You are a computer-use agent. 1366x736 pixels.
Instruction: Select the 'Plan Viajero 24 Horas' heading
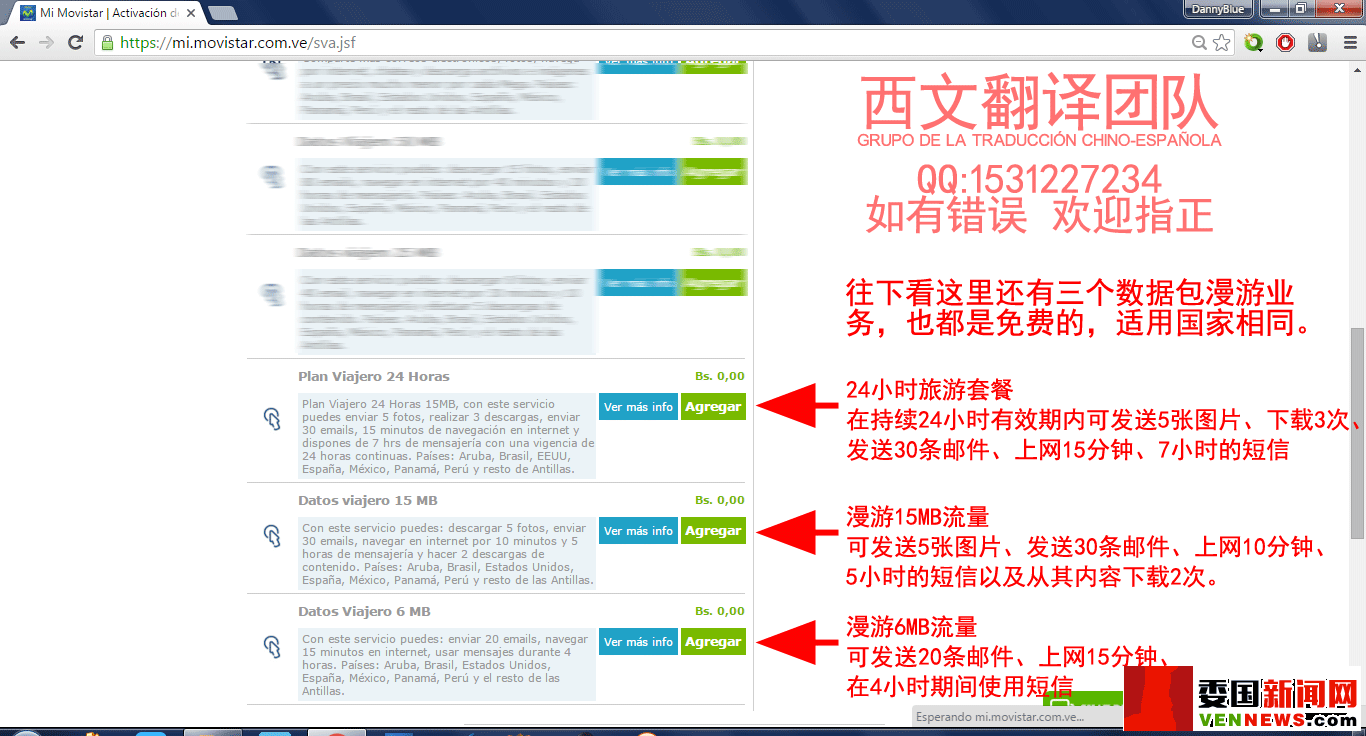click(x=374, y=377)
